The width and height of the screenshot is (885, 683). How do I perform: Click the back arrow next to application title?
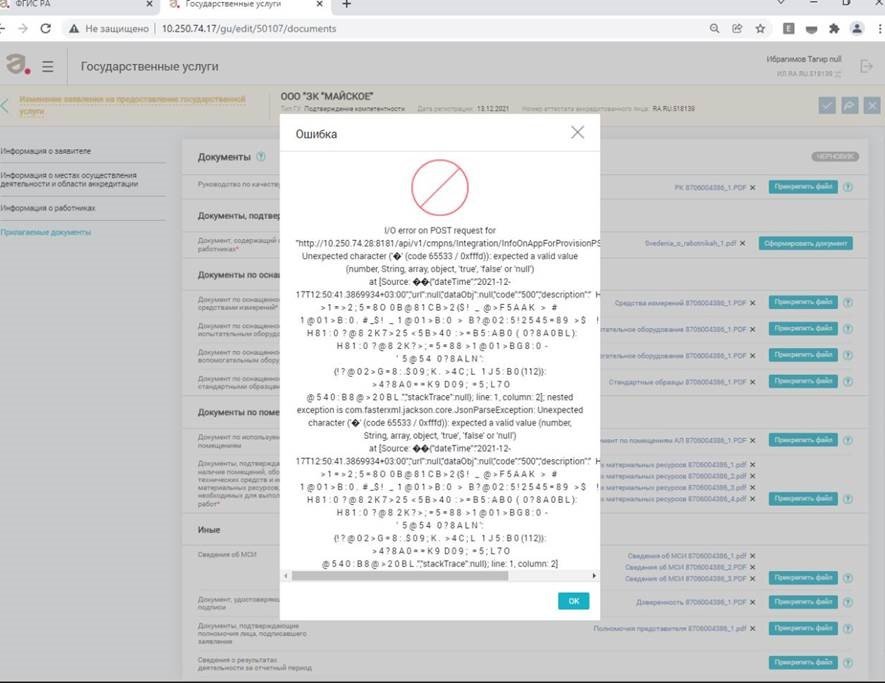(x=6, y=106)
